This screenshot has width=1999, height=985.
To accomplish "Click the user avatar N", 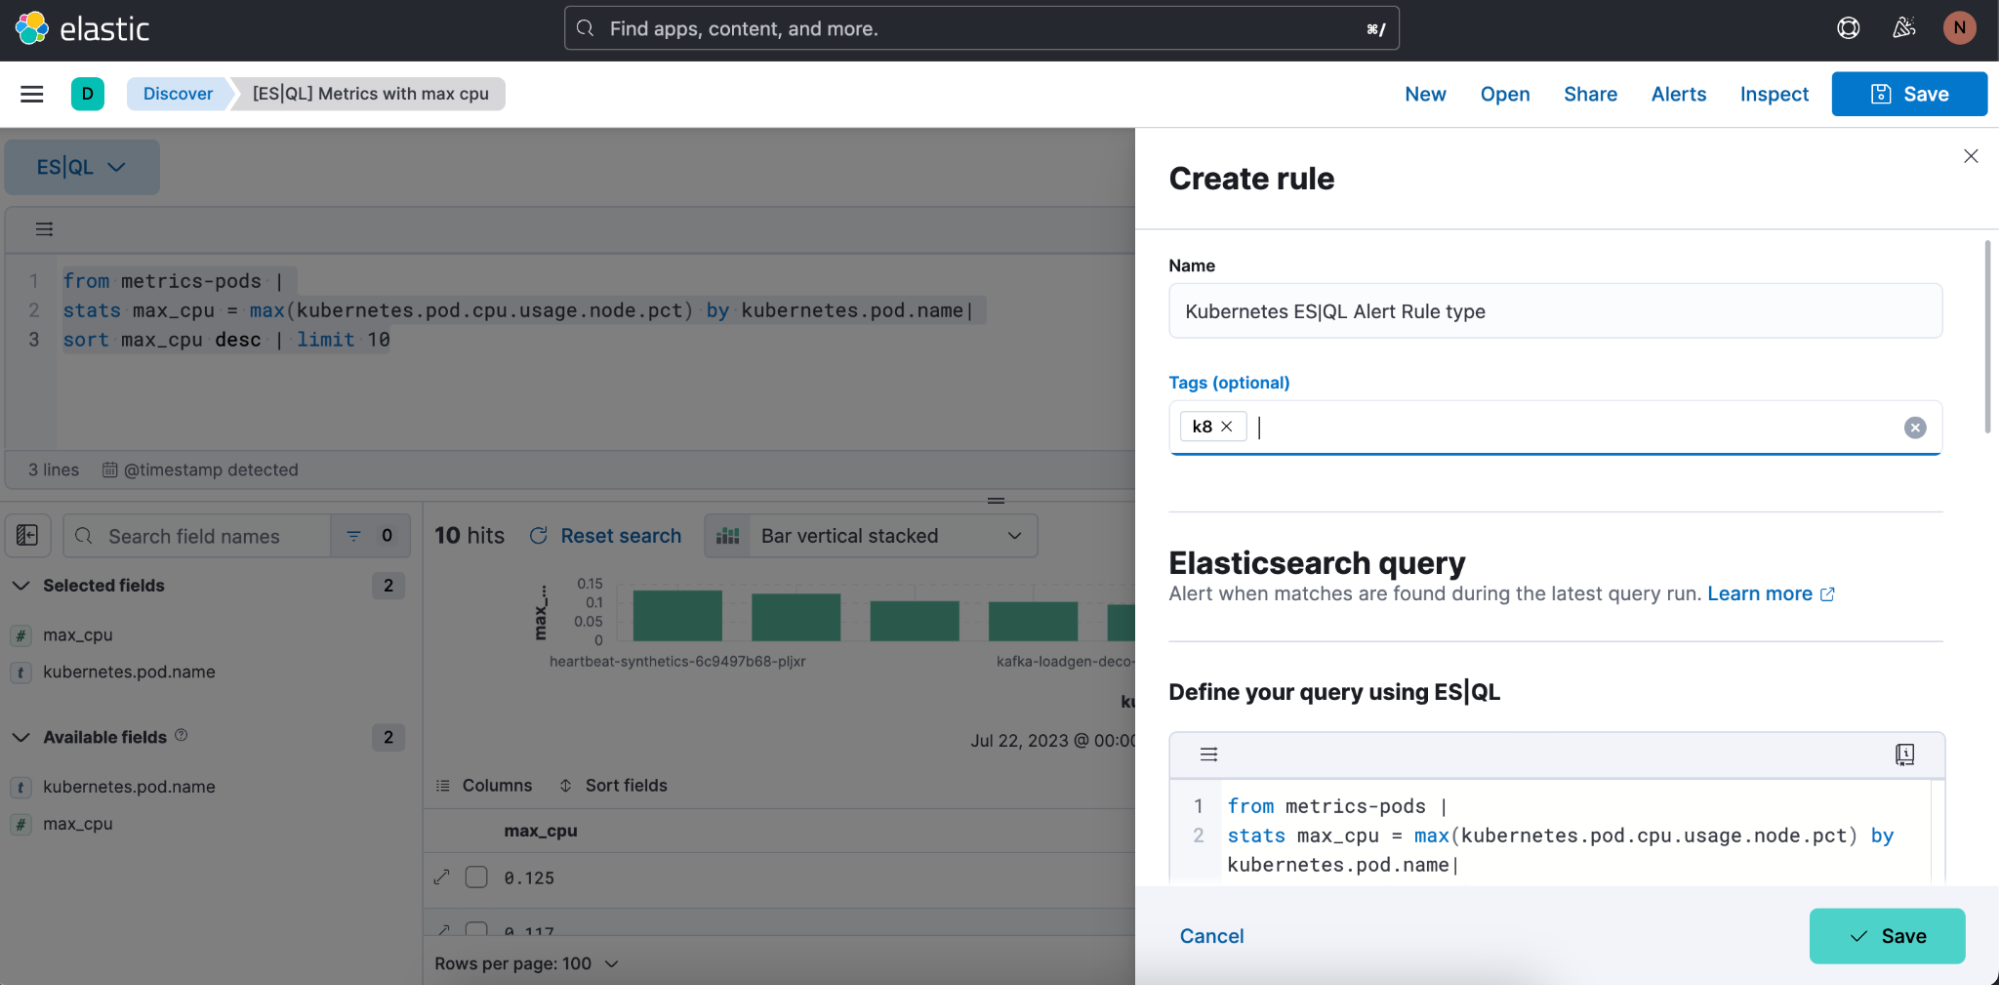I will (x=1959, y=28).
